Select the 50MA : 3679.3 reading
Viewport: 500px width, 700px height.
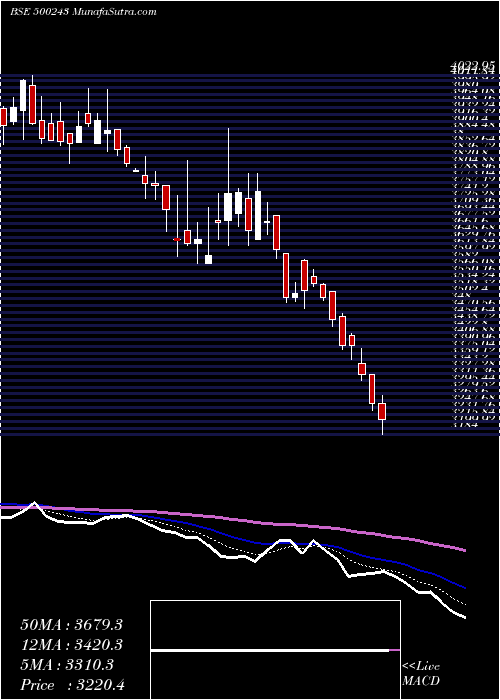(71, 625)
